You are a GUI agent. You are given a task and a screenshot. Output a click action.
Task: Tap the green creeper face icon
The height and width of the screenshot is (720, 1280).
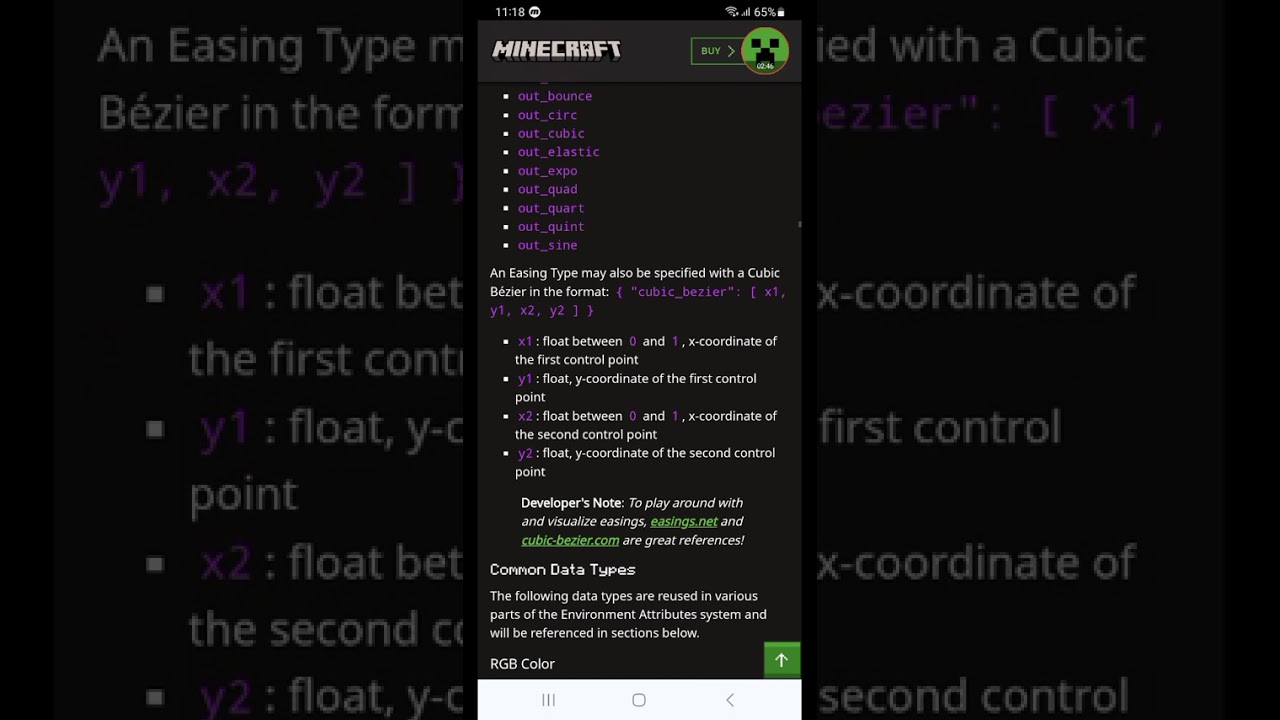tap(765, 49)
